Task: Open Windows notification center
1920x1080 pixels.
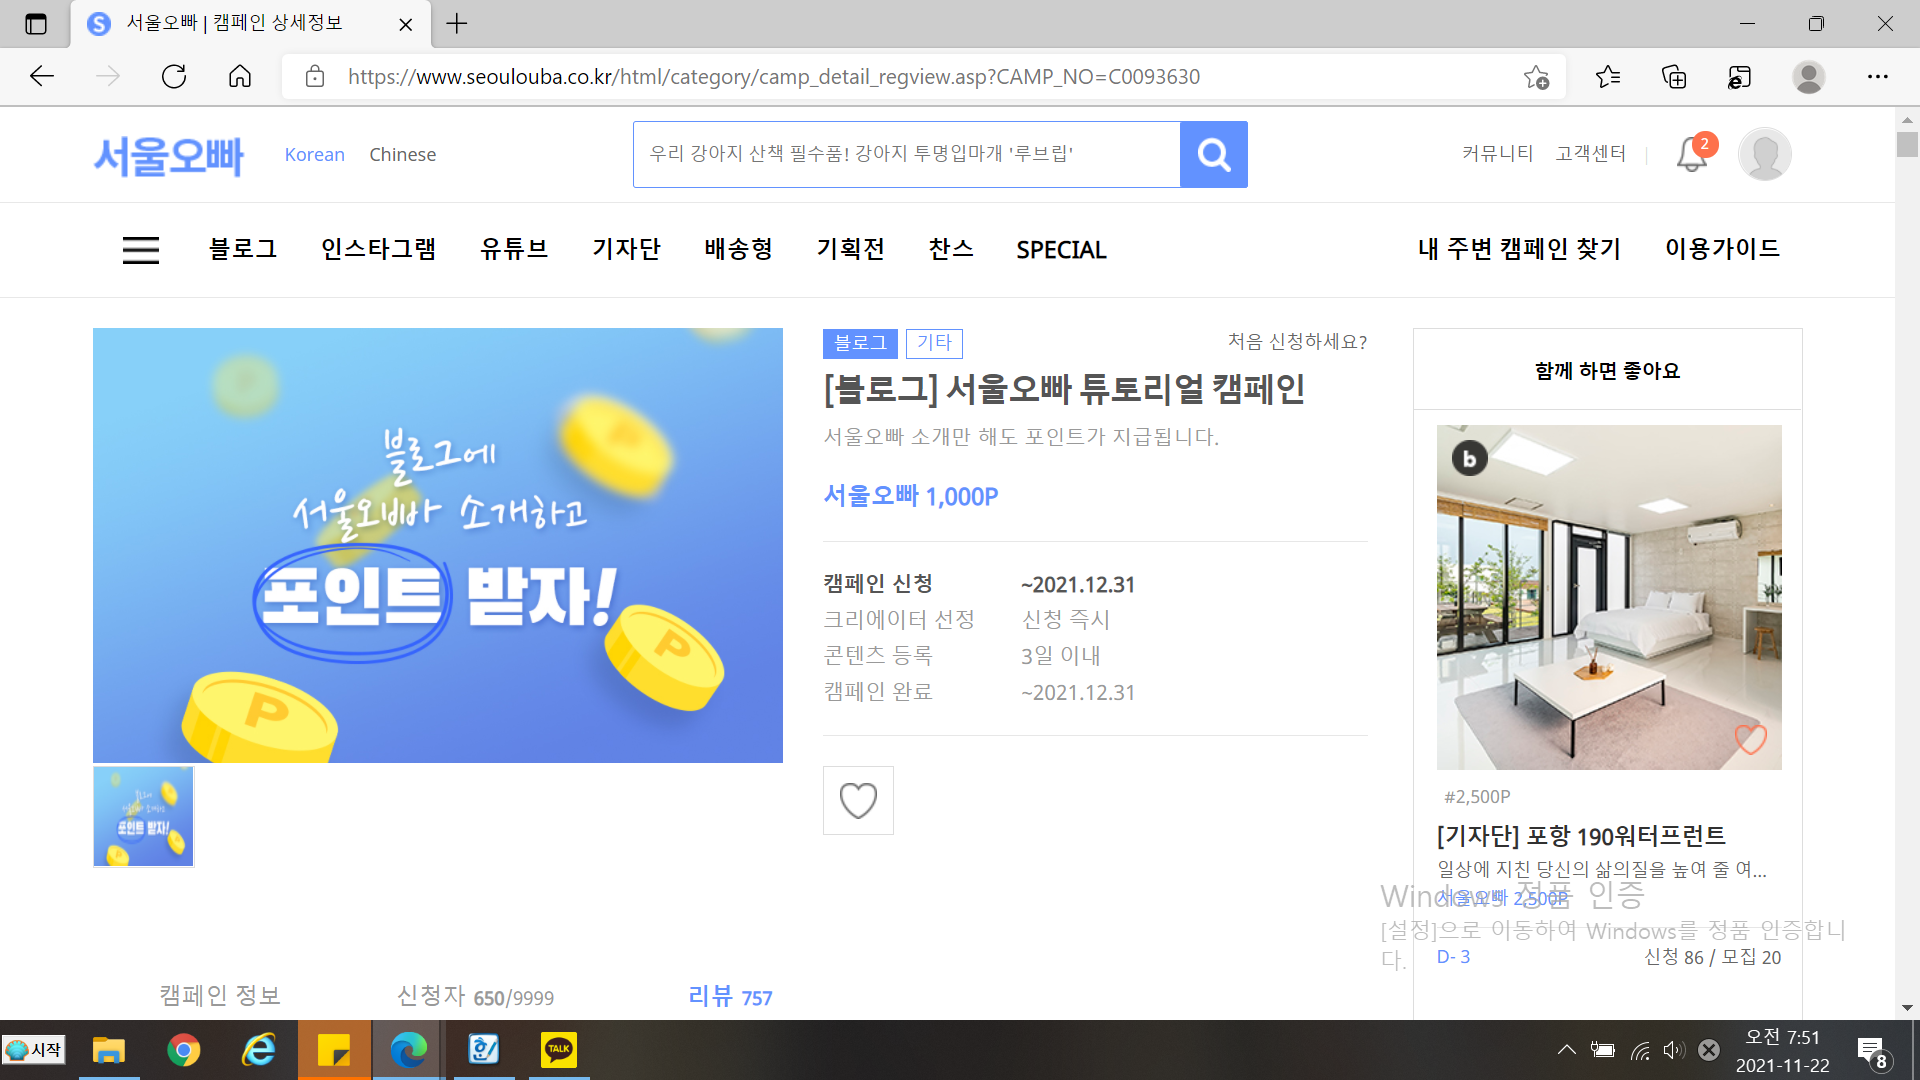Action: tap(1871, 1051)
